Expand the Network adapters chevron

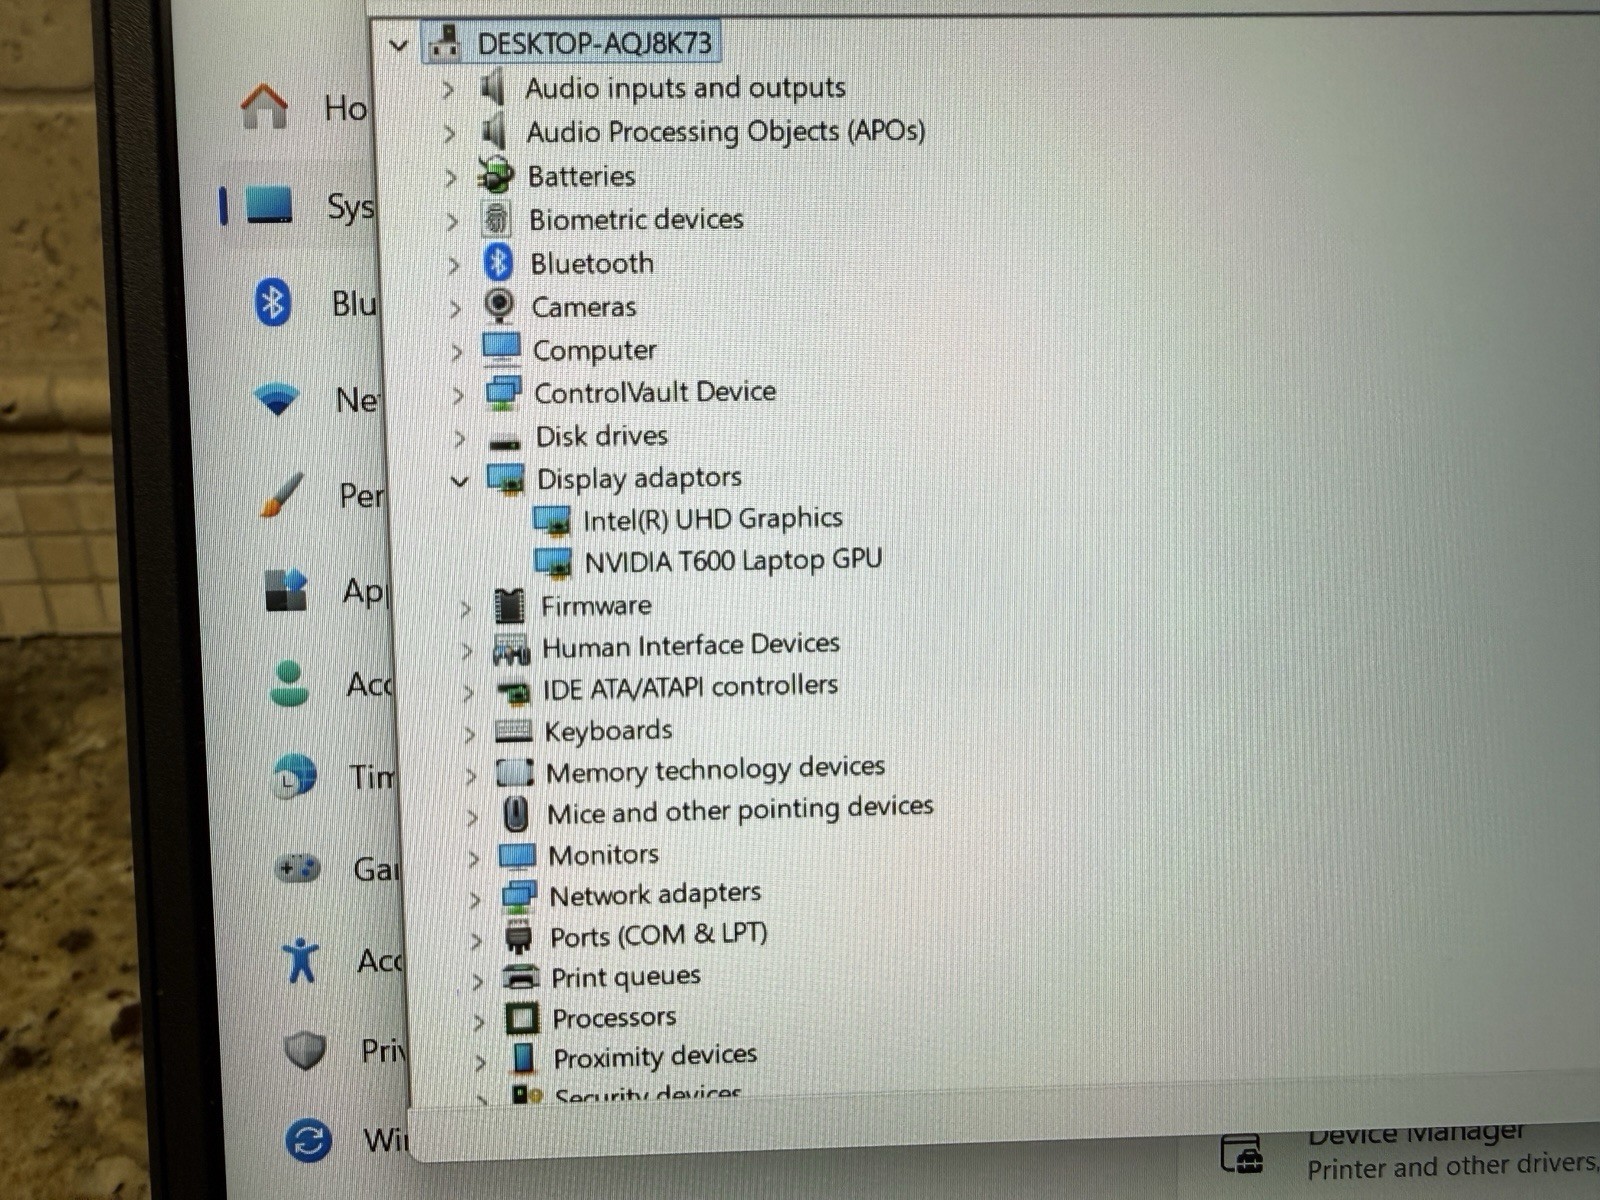[x=475, y=900]
